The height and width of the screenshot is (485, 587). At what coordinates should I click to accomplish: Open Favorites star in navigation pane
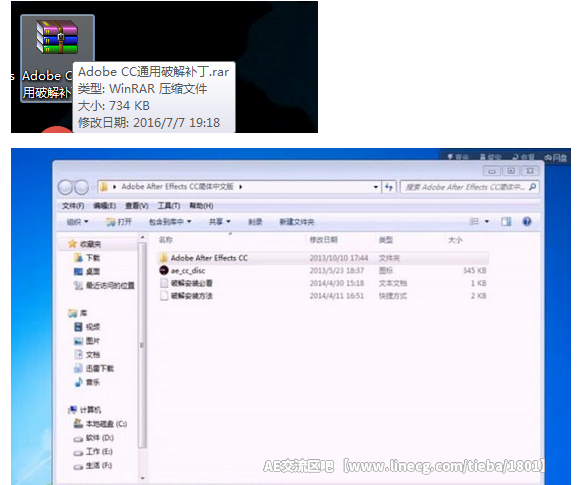(x=85, y=244)
